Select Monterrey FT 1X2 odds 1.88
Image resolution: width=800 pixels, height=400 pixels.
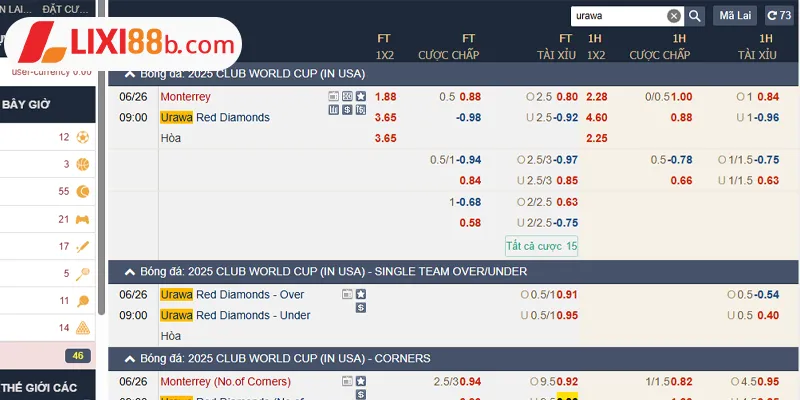coord(385,97)
